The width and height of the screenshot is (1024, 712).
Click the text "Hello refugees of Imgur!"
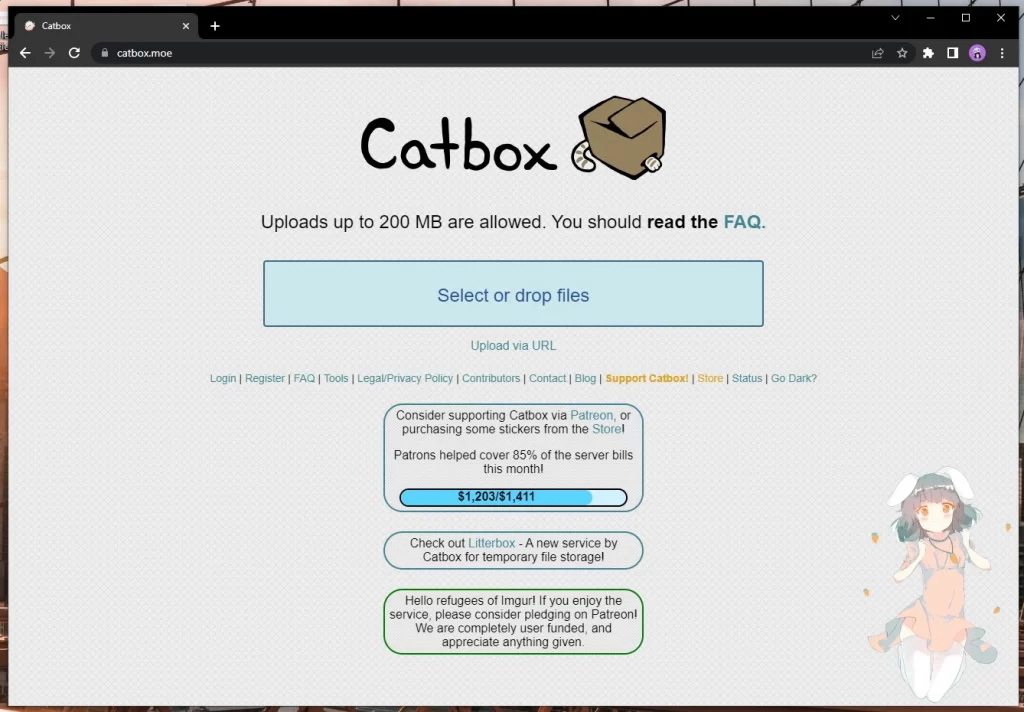point(470,600)
